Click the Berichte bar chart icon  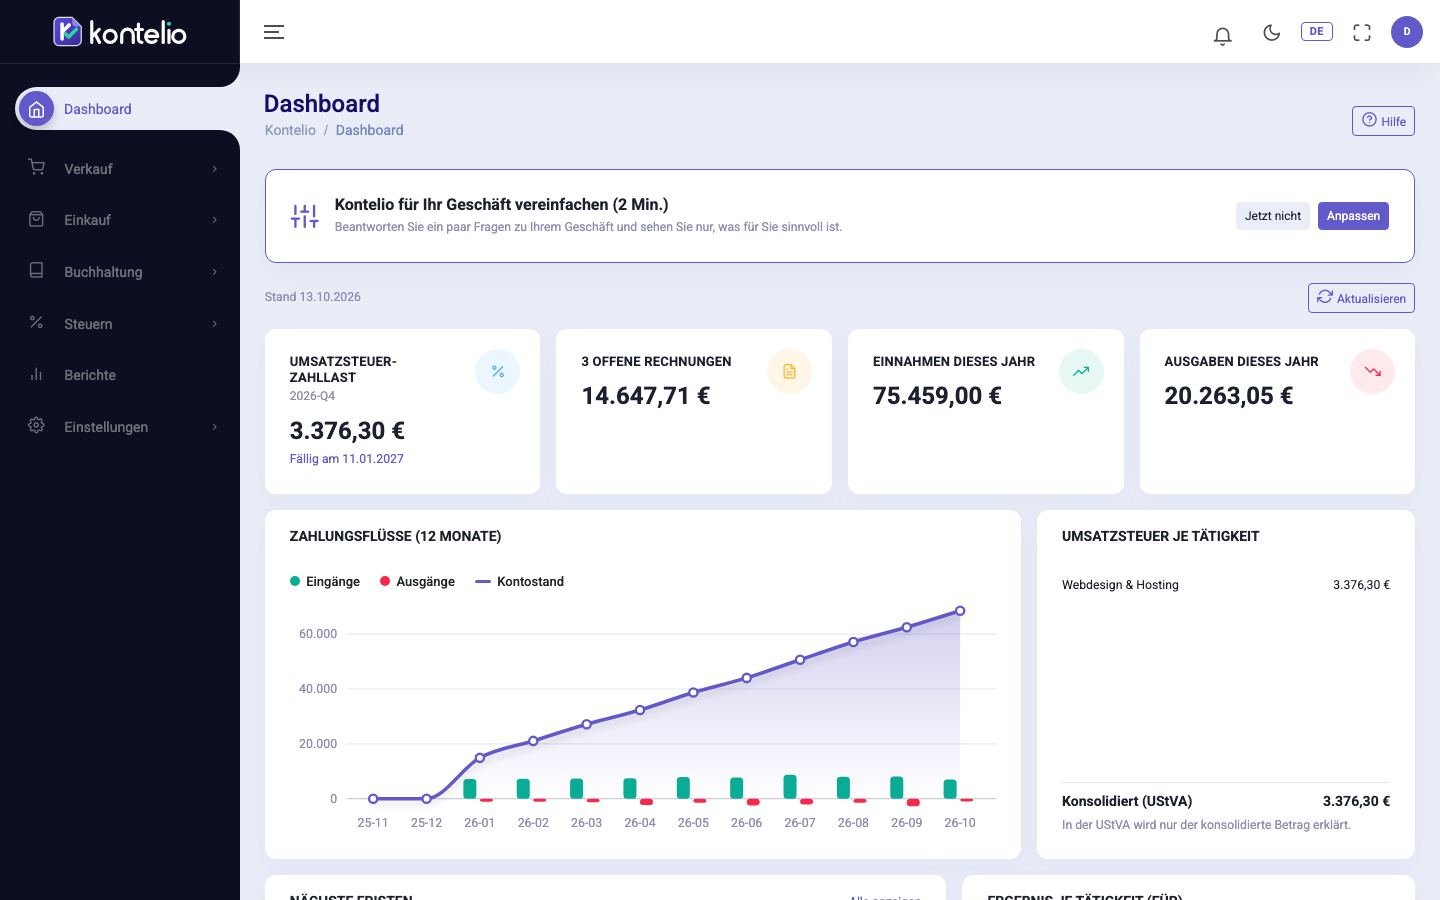click(x=37, y=374)
